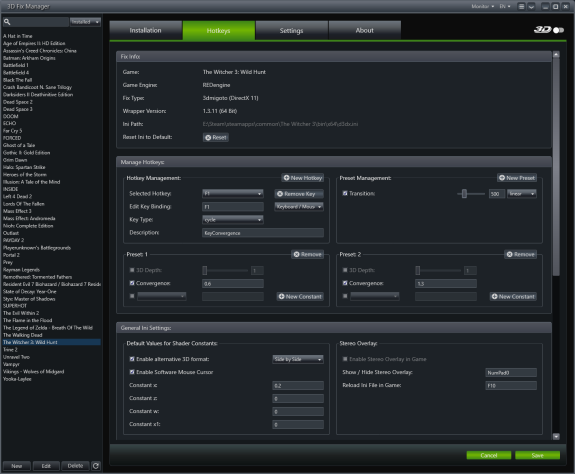Open the EN language dropdown
Viewport: 575px width, 474px height.
505,6
